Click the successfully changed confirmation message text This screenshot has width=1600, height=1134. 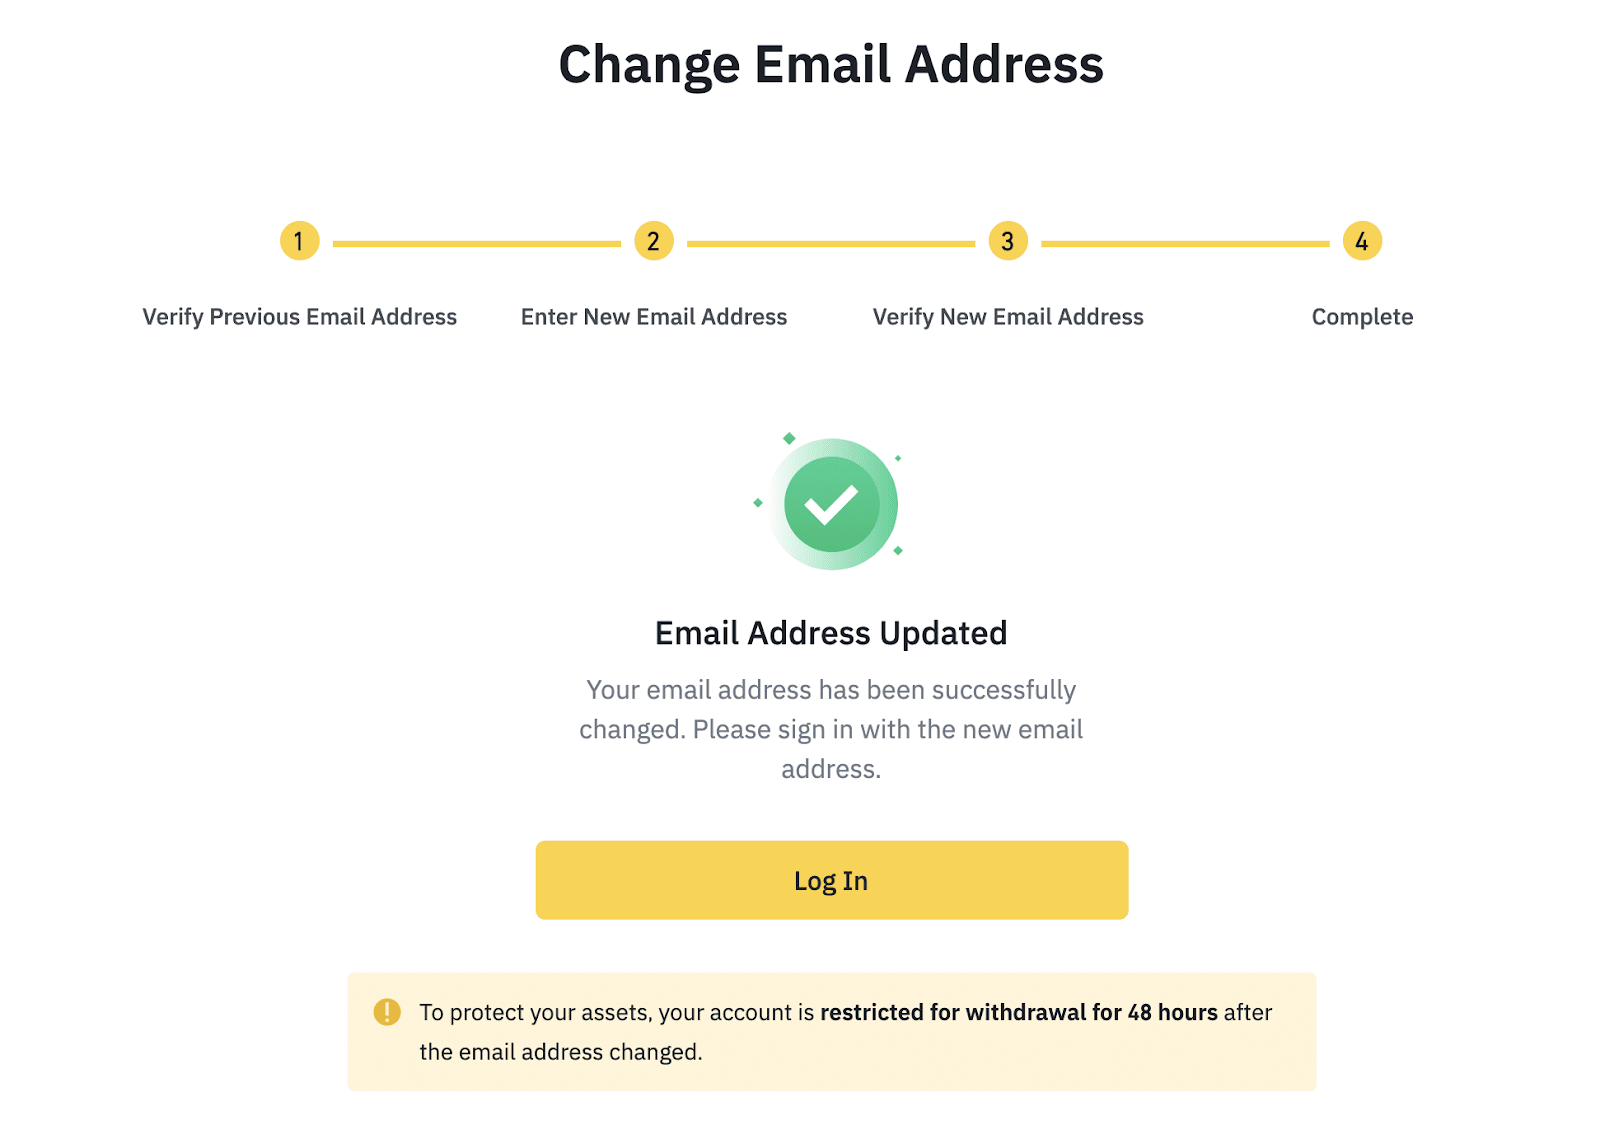pos(831,729)
